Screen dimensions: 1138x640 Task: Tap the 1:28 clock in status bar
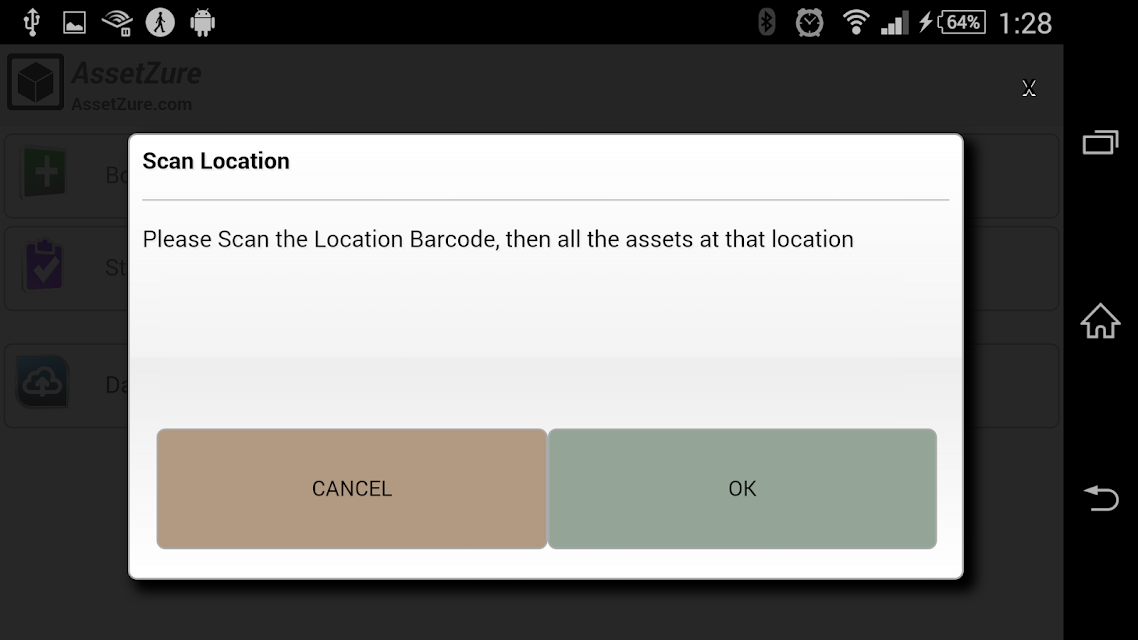click(1025, 23)
